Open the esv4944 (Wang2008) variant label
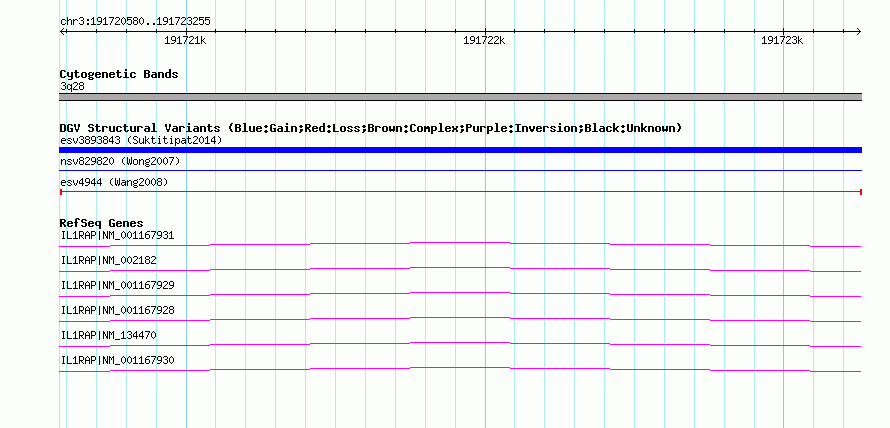This screenshot has height=428, width=890. click(114, 183)
